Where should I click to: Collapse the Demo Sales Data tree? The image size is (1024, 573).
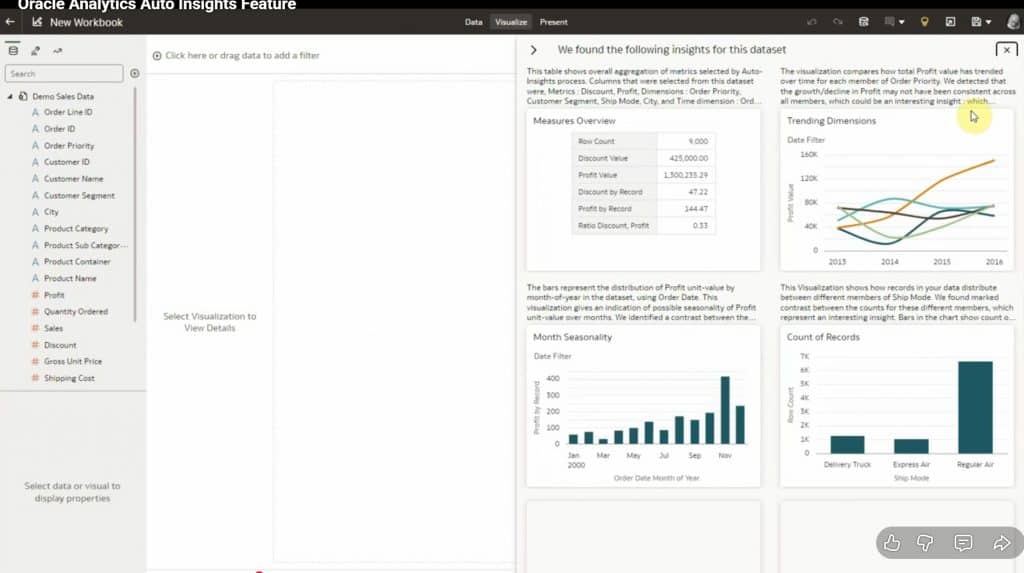10,96
